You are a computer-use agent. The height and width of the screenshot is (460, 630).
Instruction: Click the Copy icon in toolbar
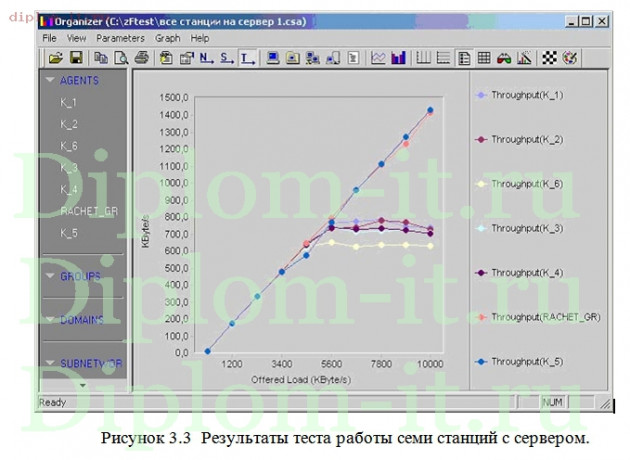coord(102,58)
